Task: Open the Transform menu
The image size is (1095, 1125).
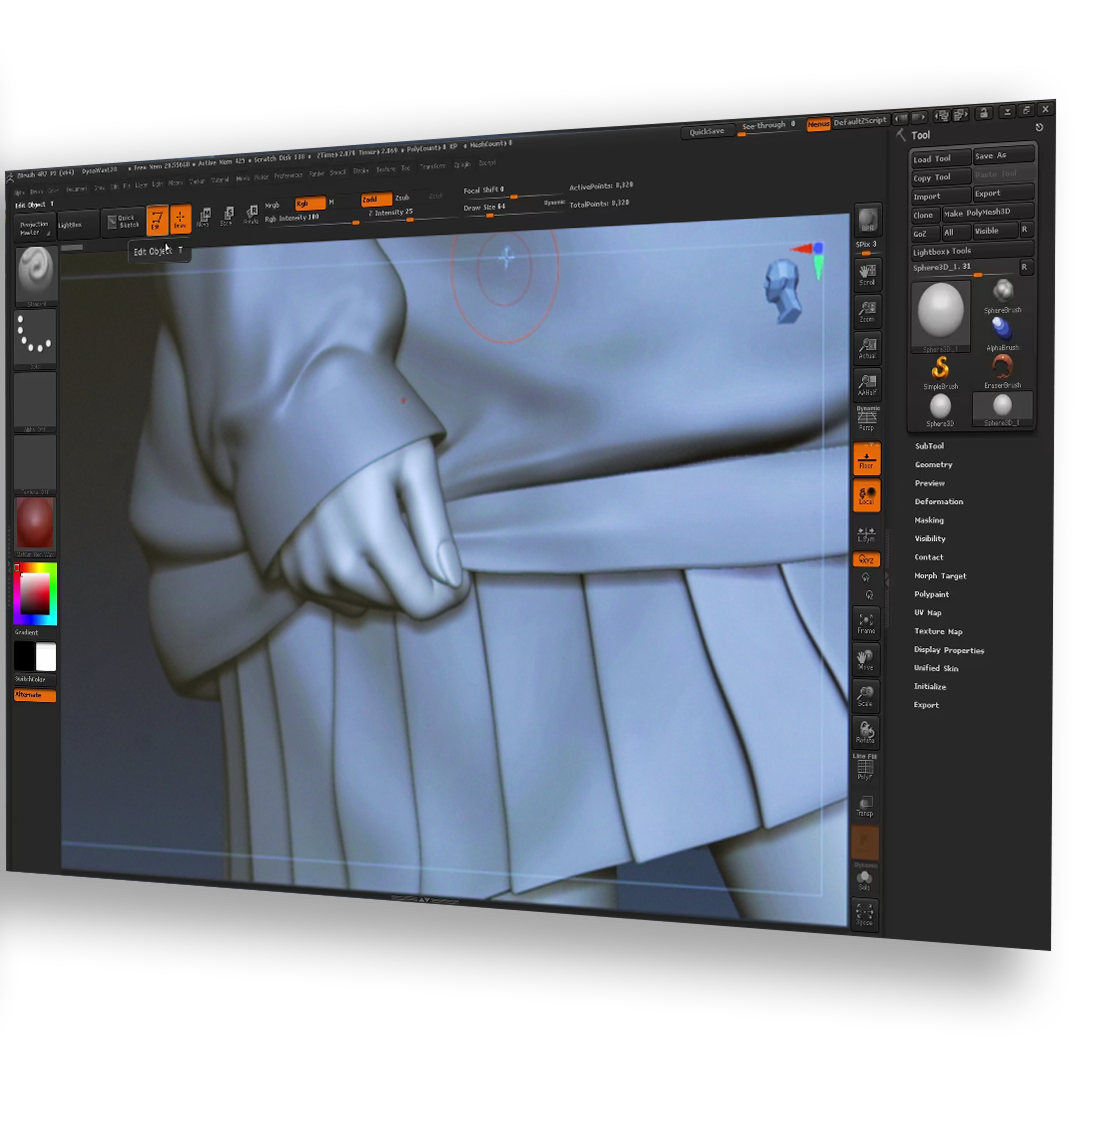Action: (433, 166)
